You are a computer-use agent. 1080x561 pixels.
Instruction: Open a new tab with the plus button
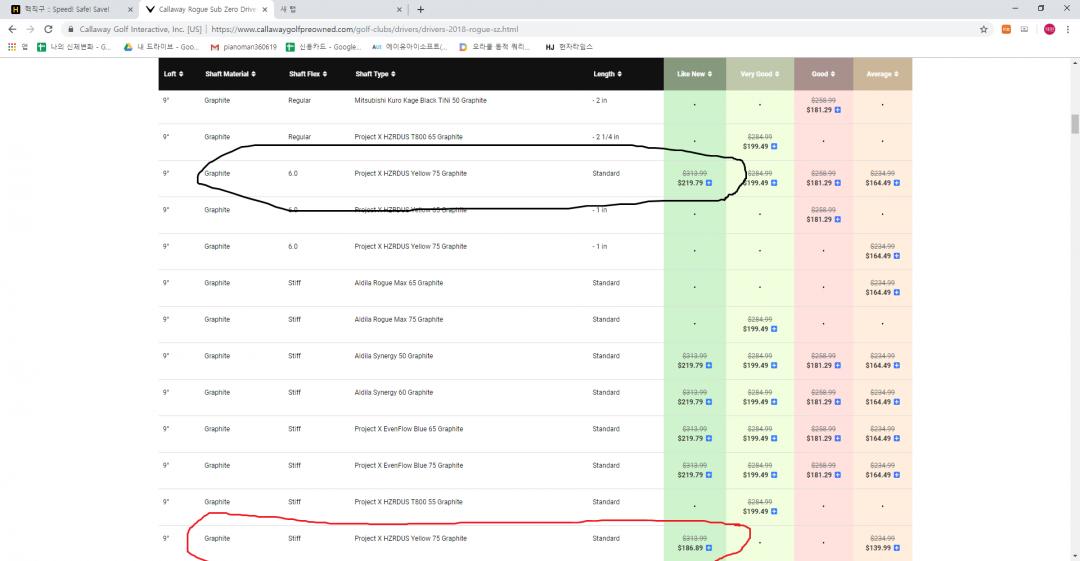tap(420, 9)
